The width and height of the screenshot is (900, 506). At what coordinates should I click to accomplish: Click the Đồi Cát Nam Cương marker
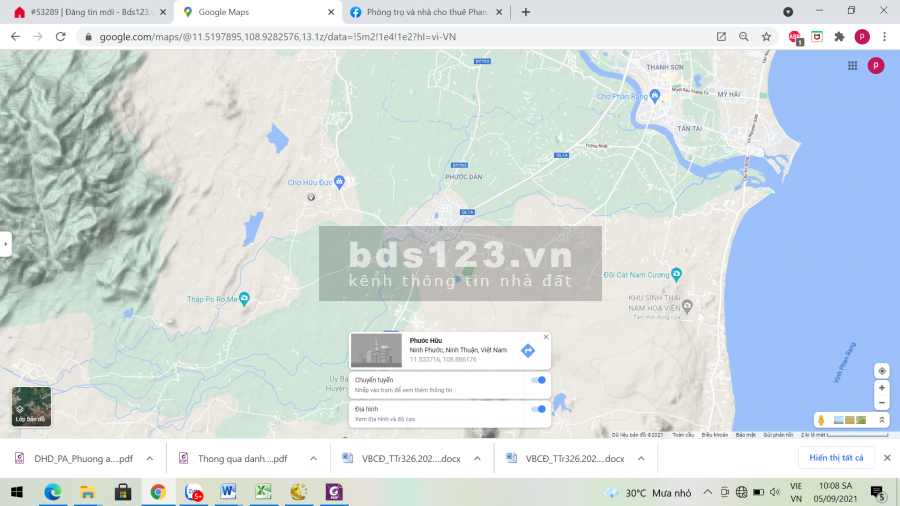(677, 274)
